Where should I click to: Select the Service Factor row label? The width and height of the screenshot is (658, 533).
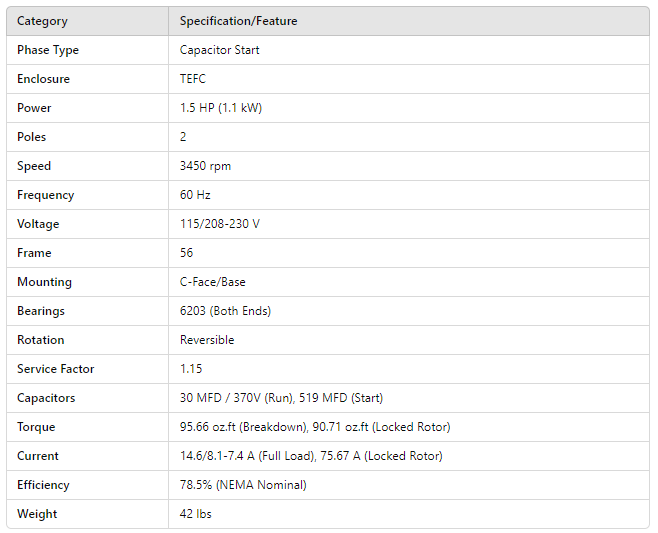click(56, 369)
